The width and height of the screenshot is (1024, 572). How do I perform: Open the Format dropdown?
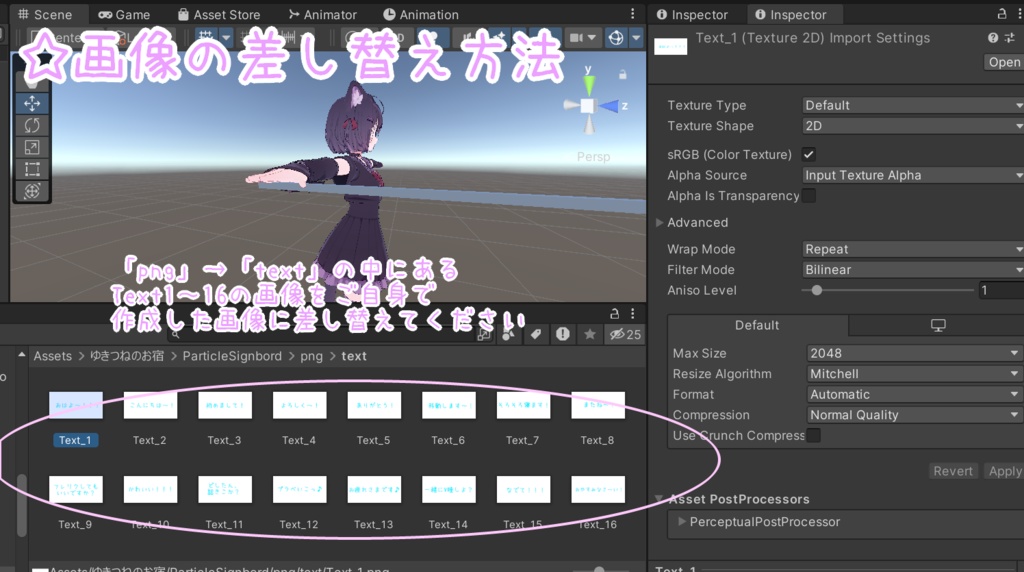tap(914, 394)
